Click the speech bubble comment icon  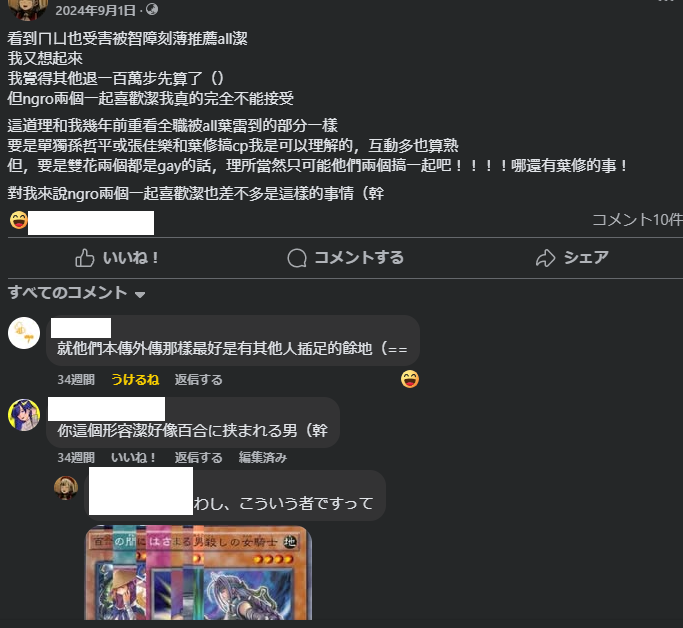click(x=297, y=258)
